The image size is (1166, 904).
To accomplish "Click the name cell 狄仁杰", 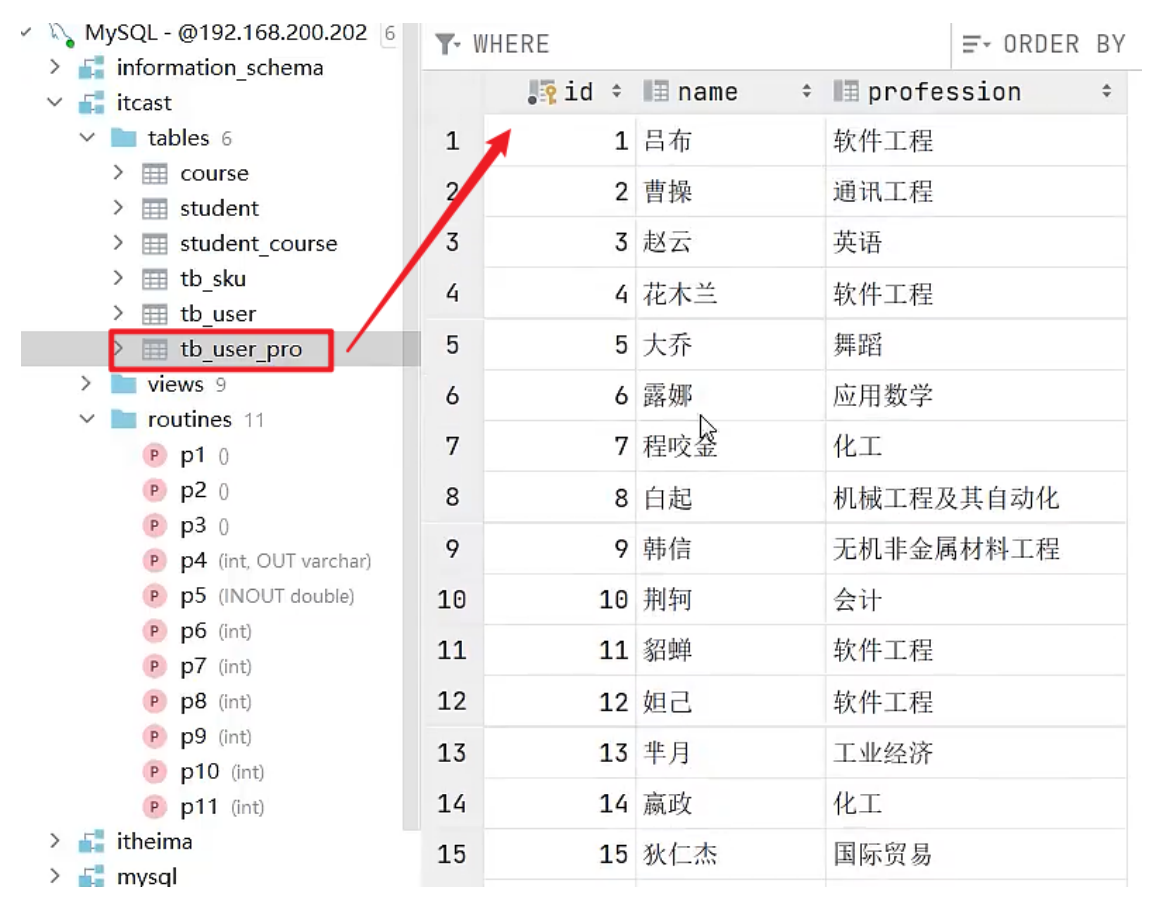I will 730,854.
